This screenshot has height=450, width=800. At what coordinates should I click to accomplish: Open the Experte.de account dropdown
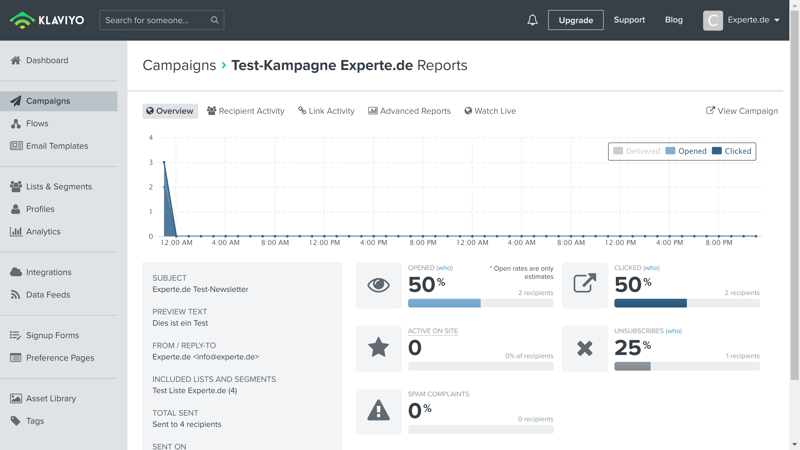click(742, 20)
